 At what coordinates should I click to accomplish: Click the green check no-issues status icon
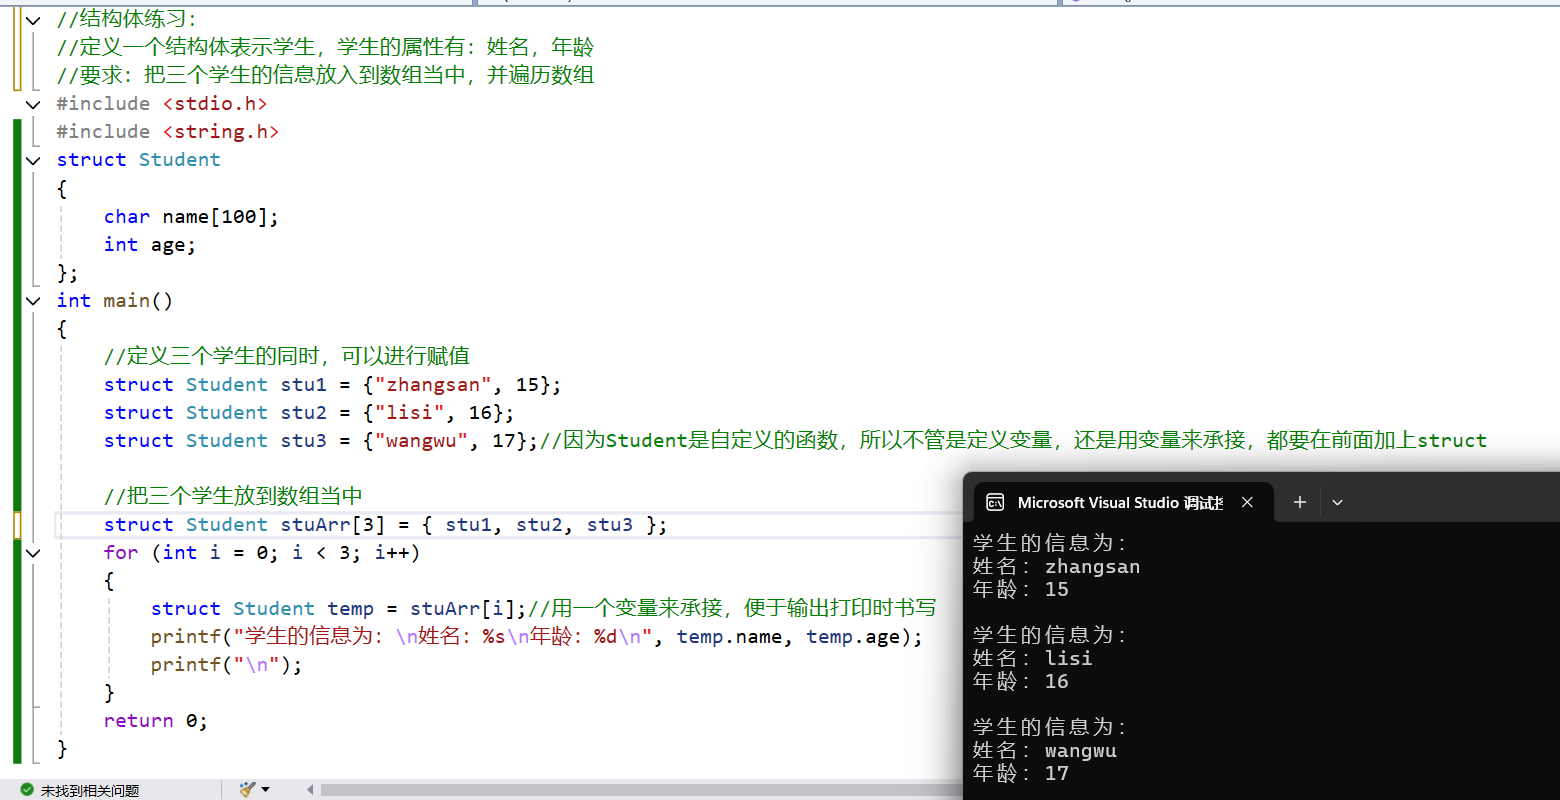27,790
